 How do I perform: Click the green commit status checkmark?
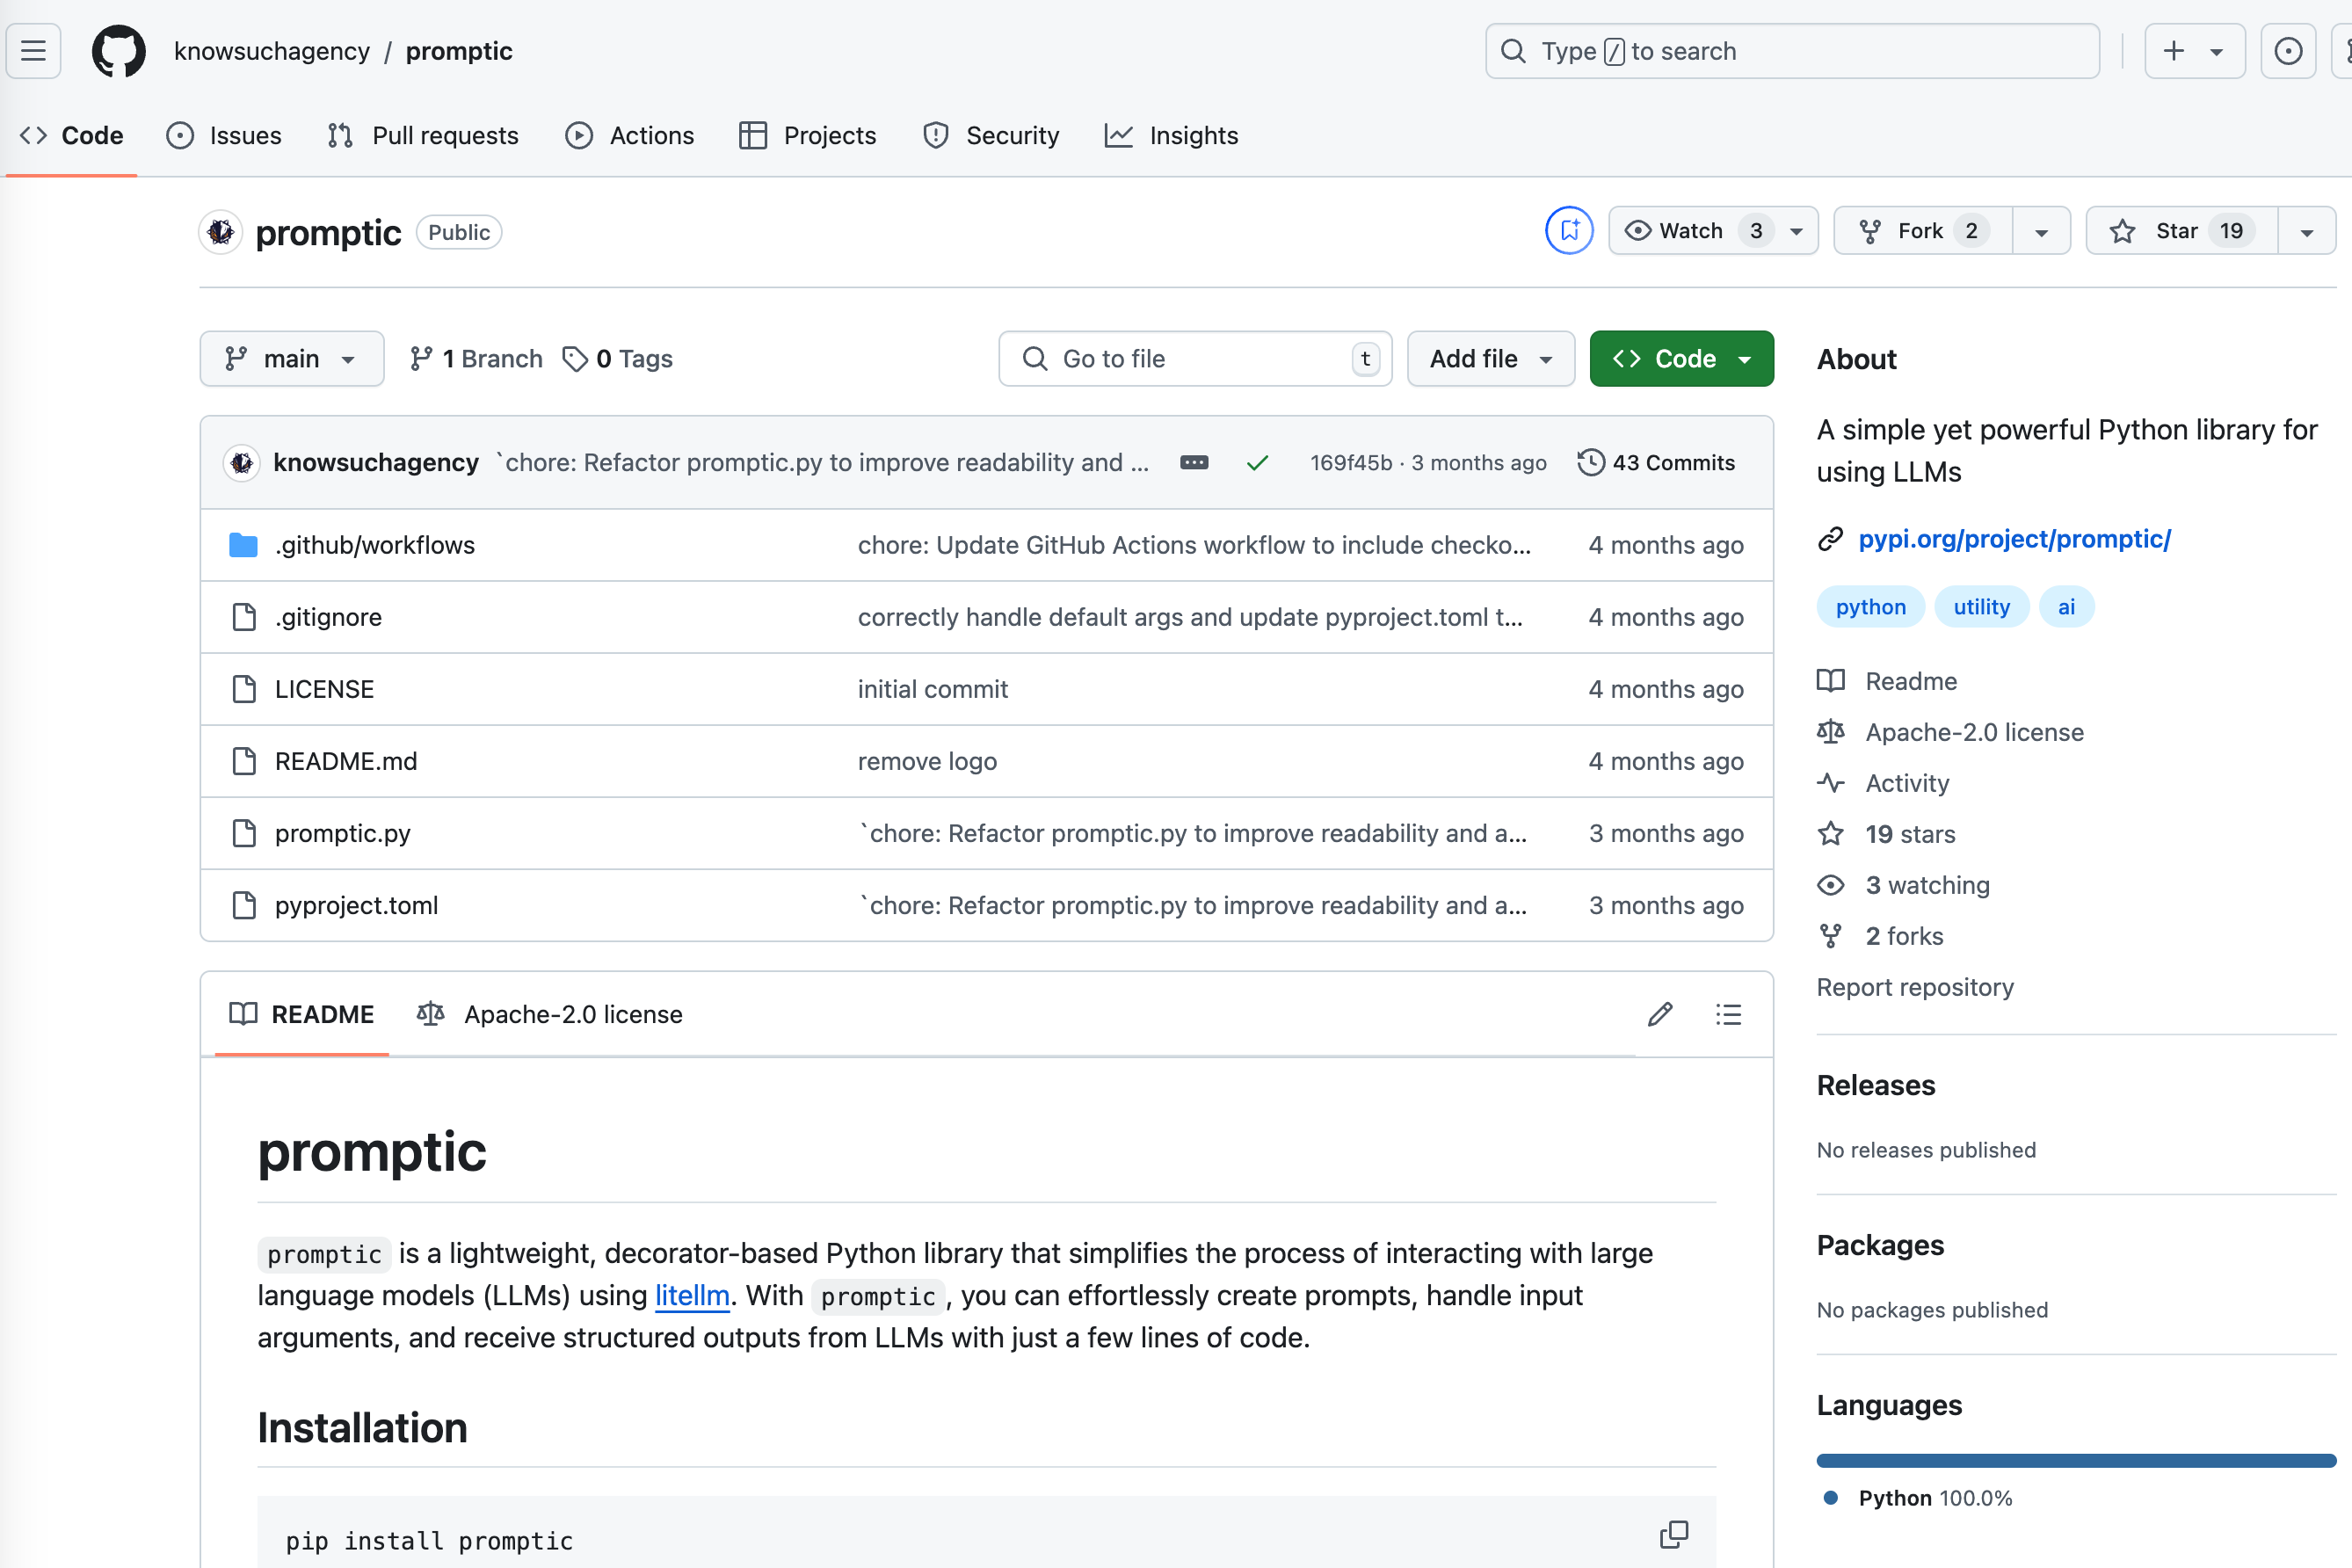tap(1257, 462)
